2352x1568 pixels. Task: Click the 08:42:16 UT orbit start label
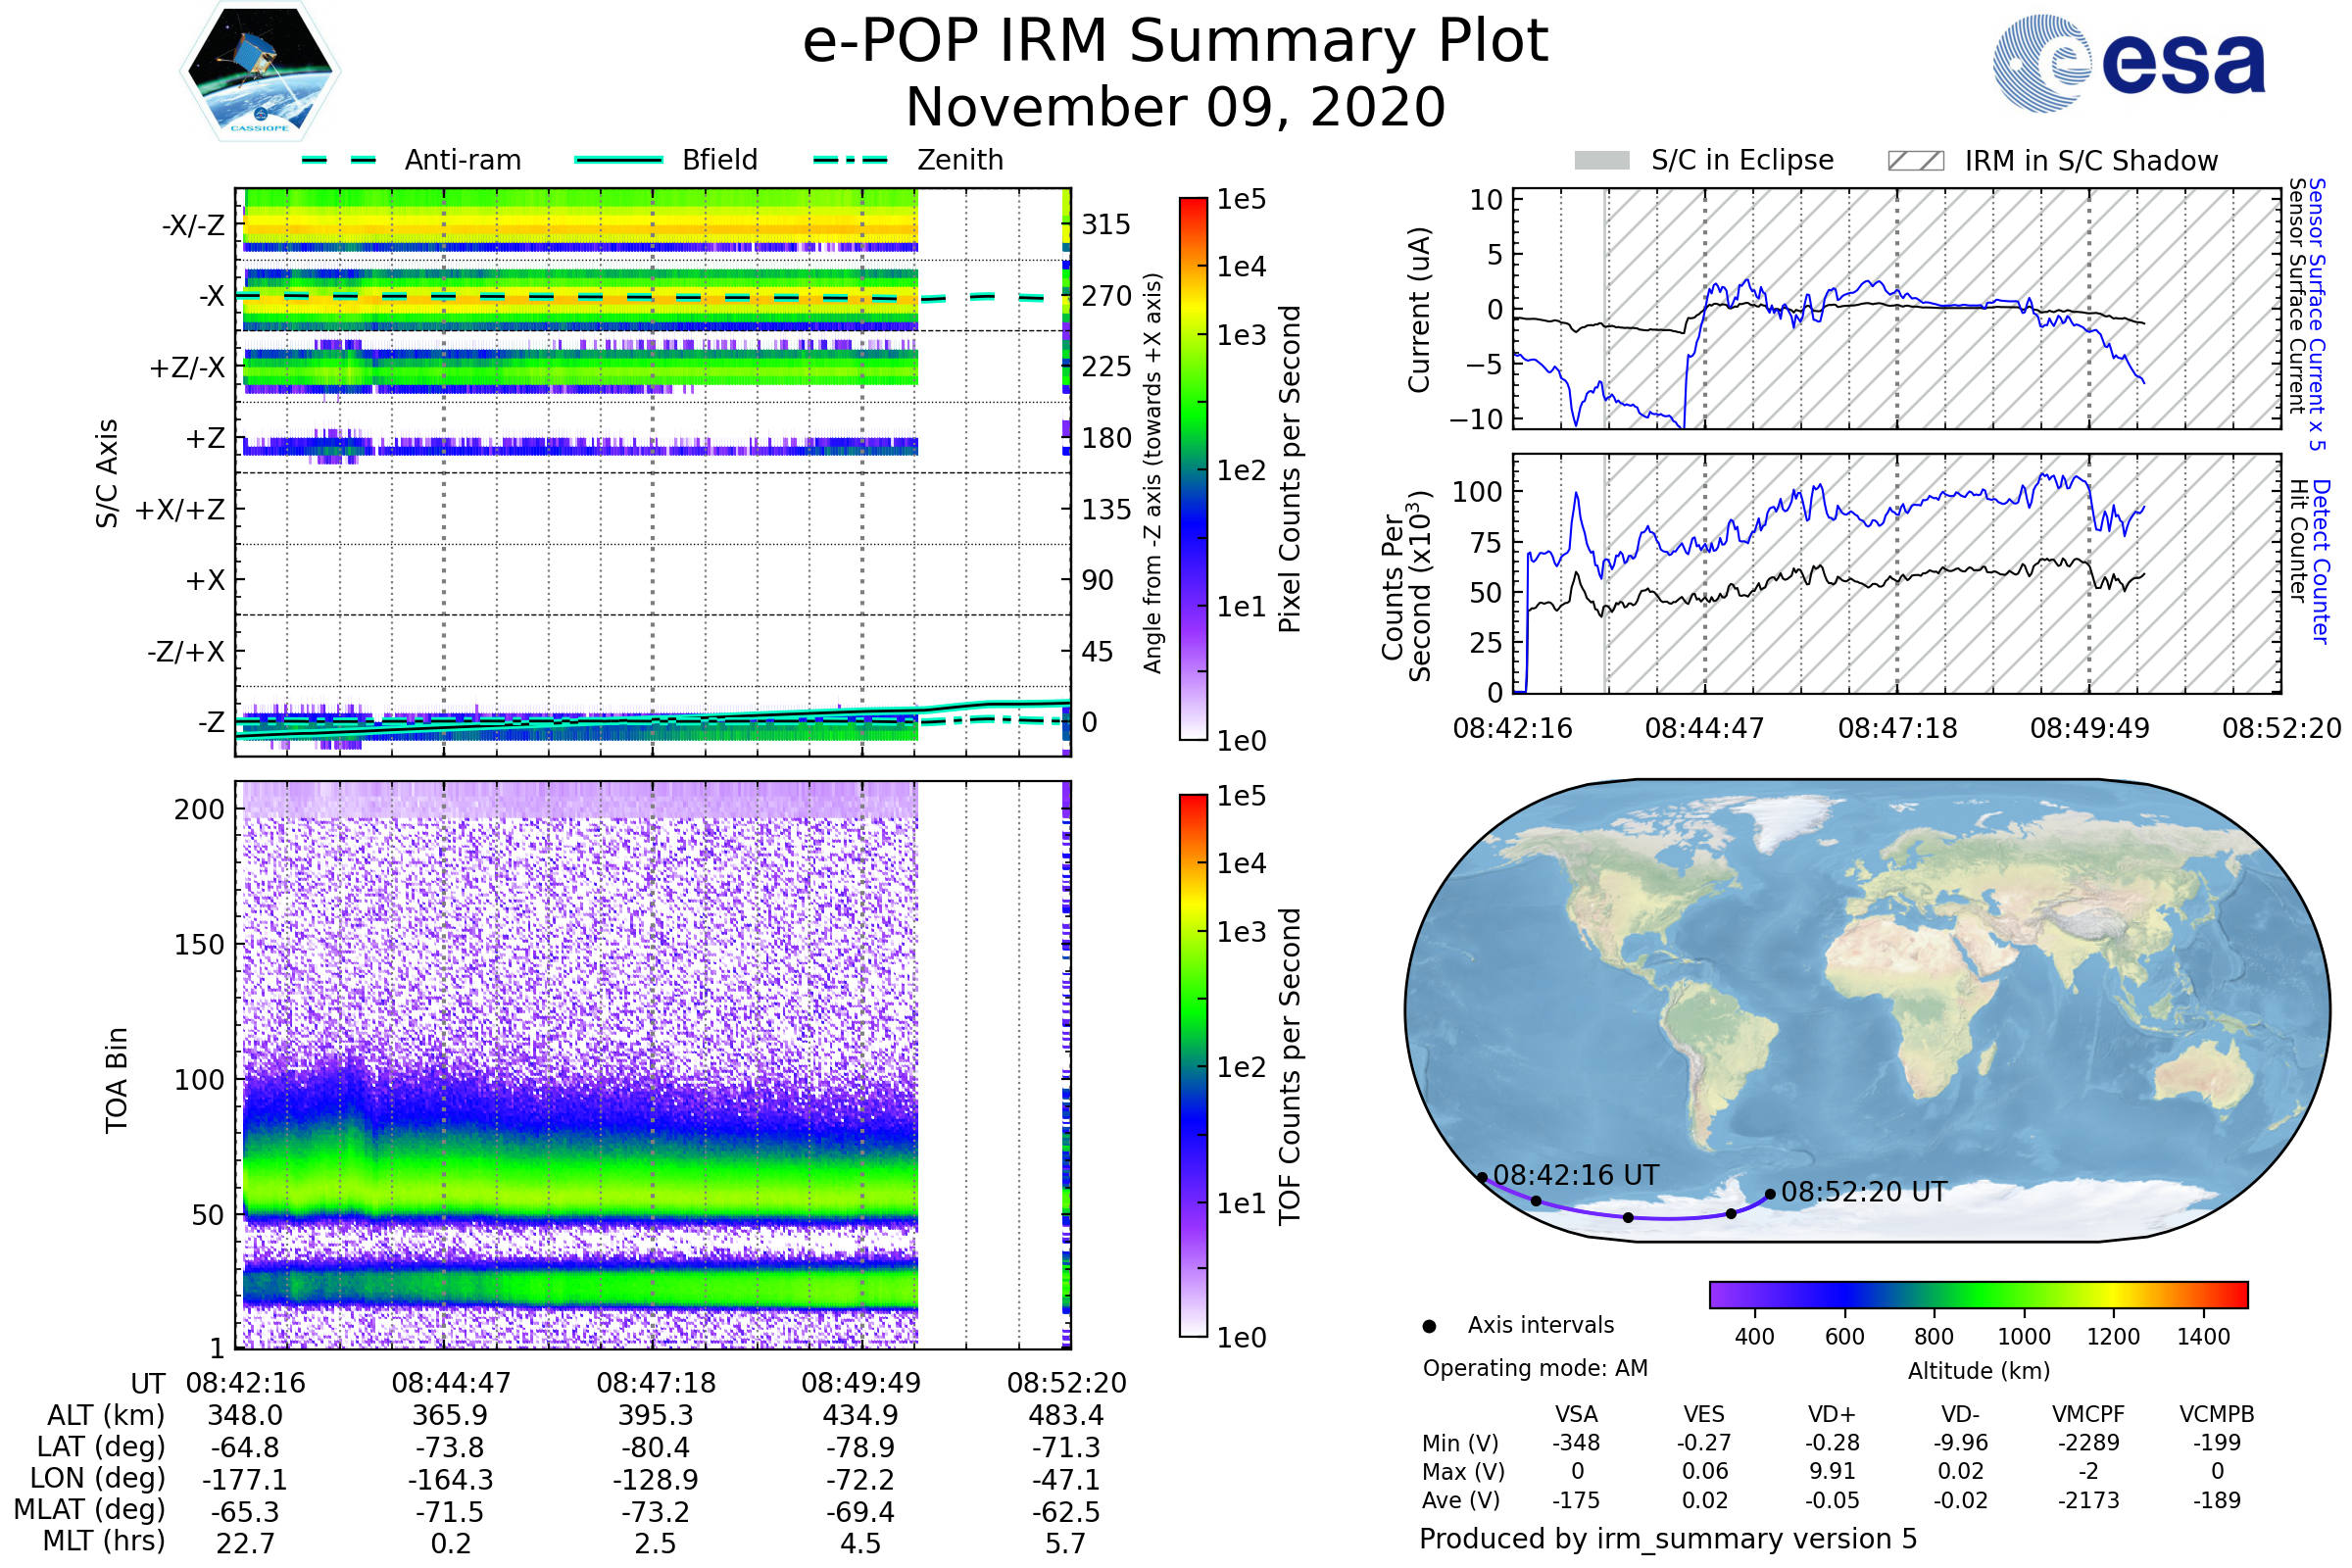[x=1575, y=1175]
